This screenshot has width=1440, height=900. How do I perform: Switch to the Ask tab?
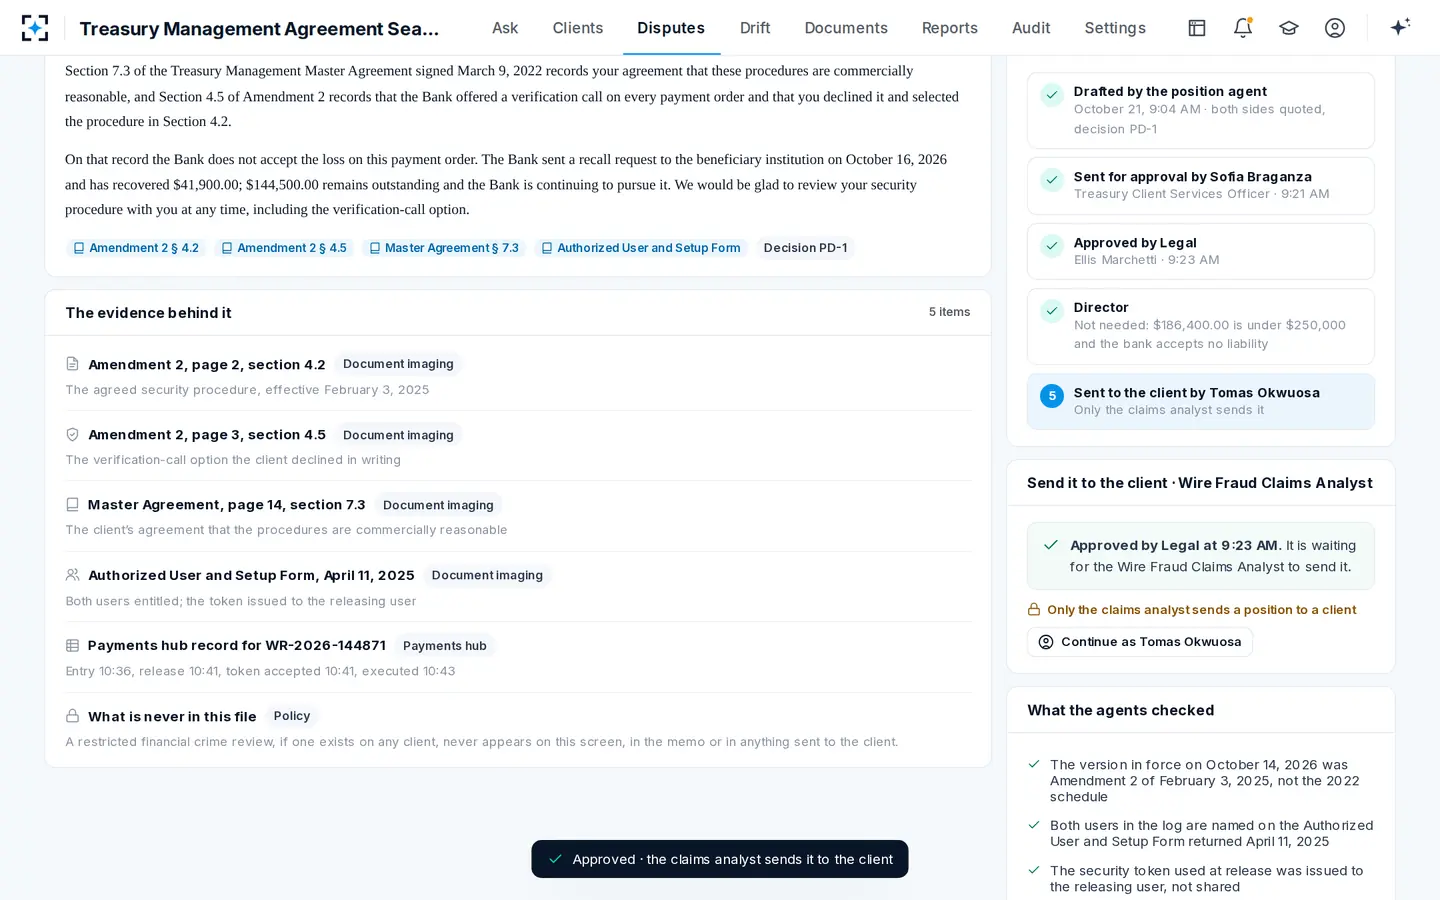505,28
